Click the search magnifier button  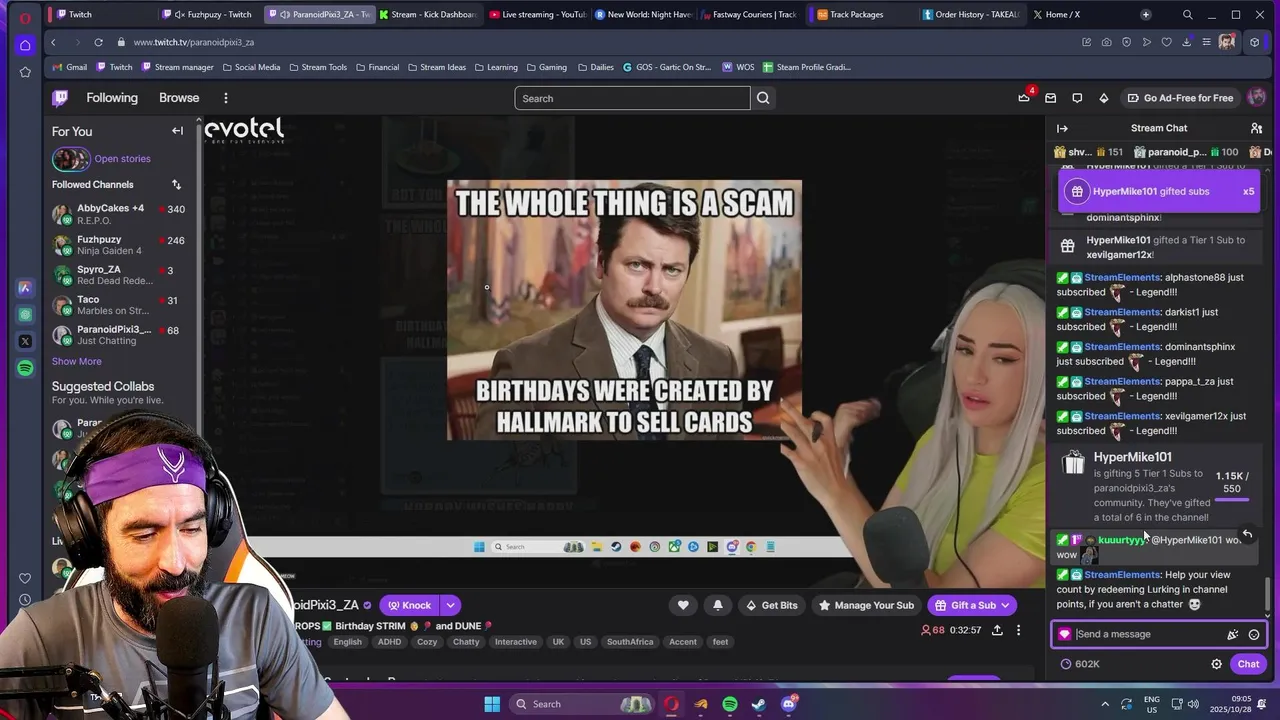763,98
